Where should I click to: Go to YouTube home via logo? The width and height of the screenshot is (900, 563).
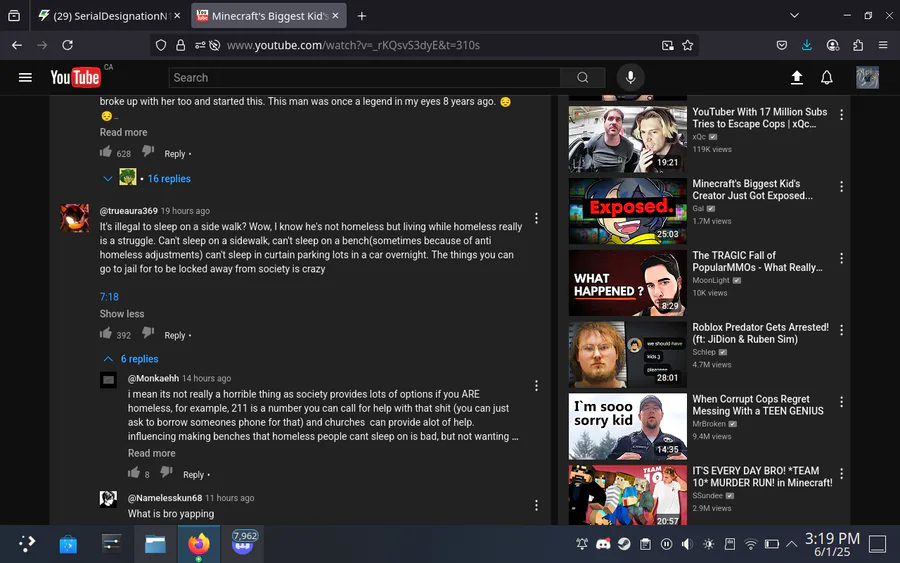tap(75, 77)
